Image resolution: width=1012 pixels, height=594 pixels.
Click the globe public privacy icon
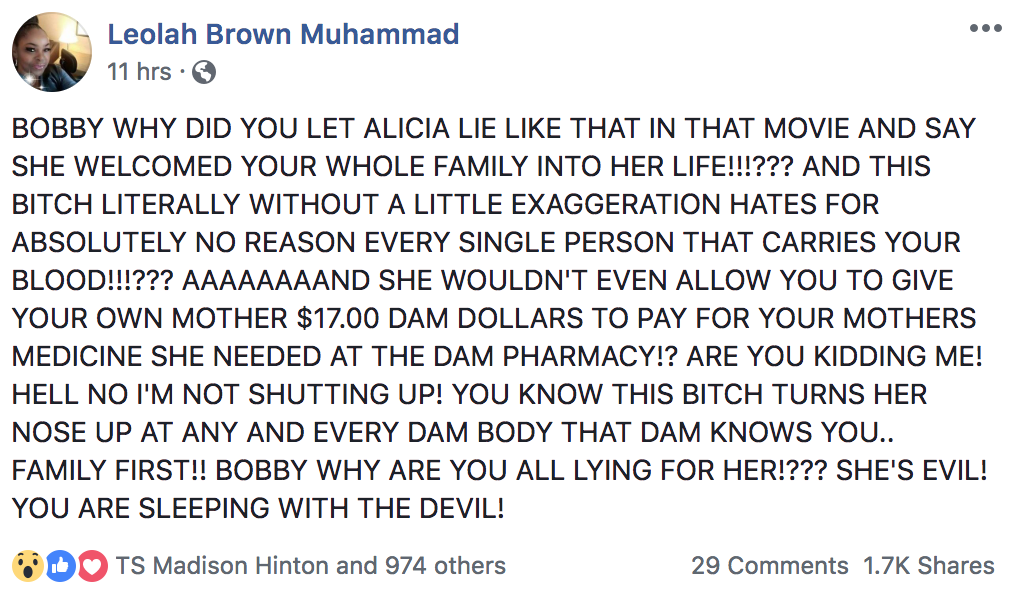pyautogui.click(x=203, y=72)
